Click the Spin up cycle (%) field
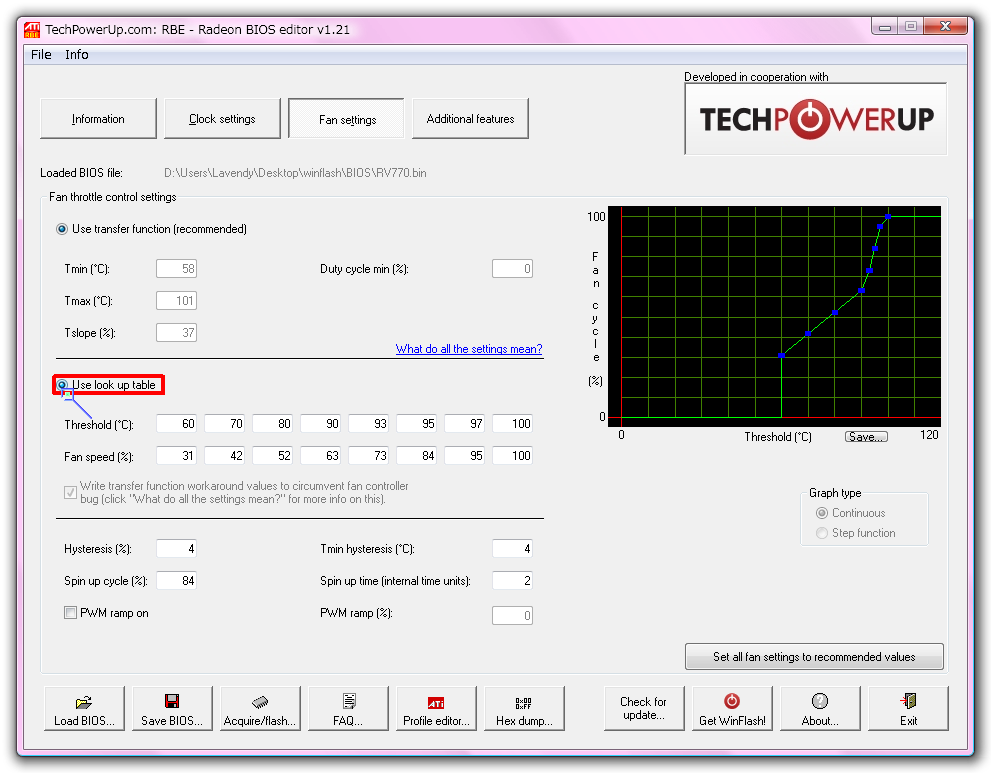The height and width of the screenshot is (773, 991). tap(176, 581)
